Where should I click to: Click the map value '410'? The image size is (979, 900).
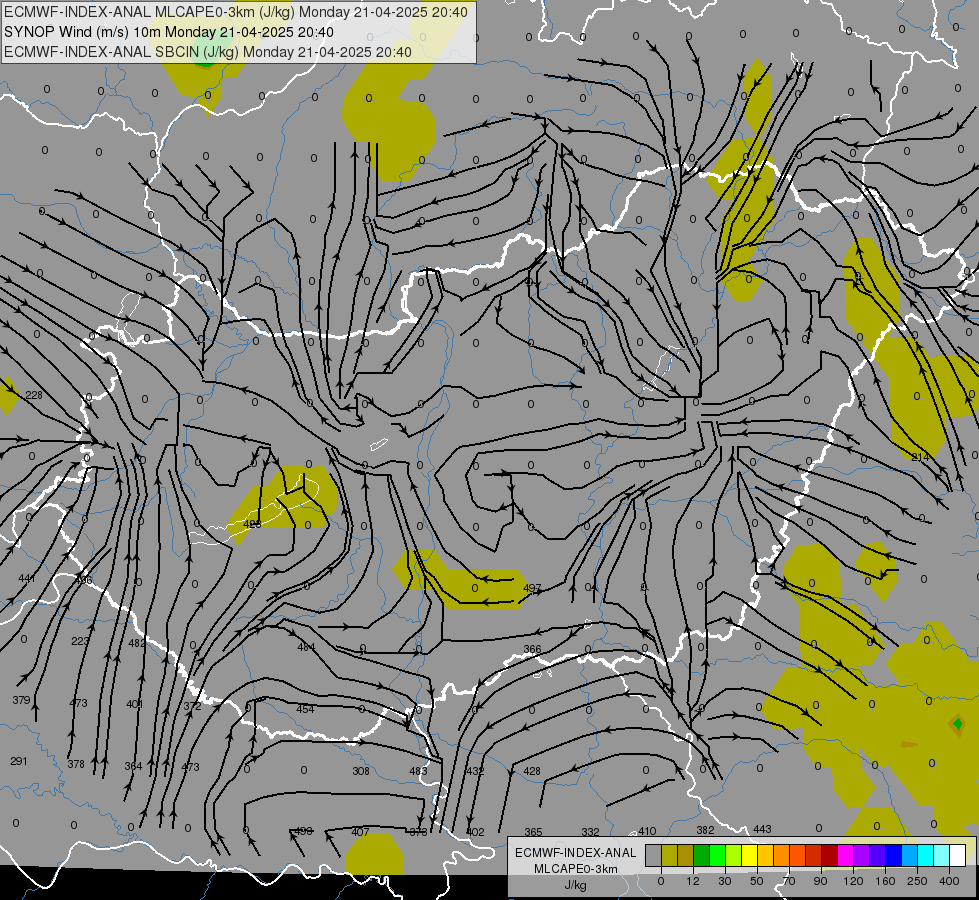pos(647,831)
